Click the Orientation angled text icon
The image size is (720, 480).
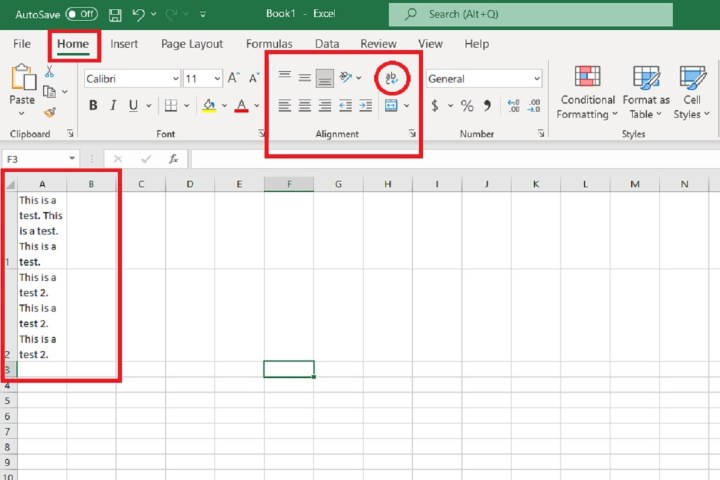(345, 78)
